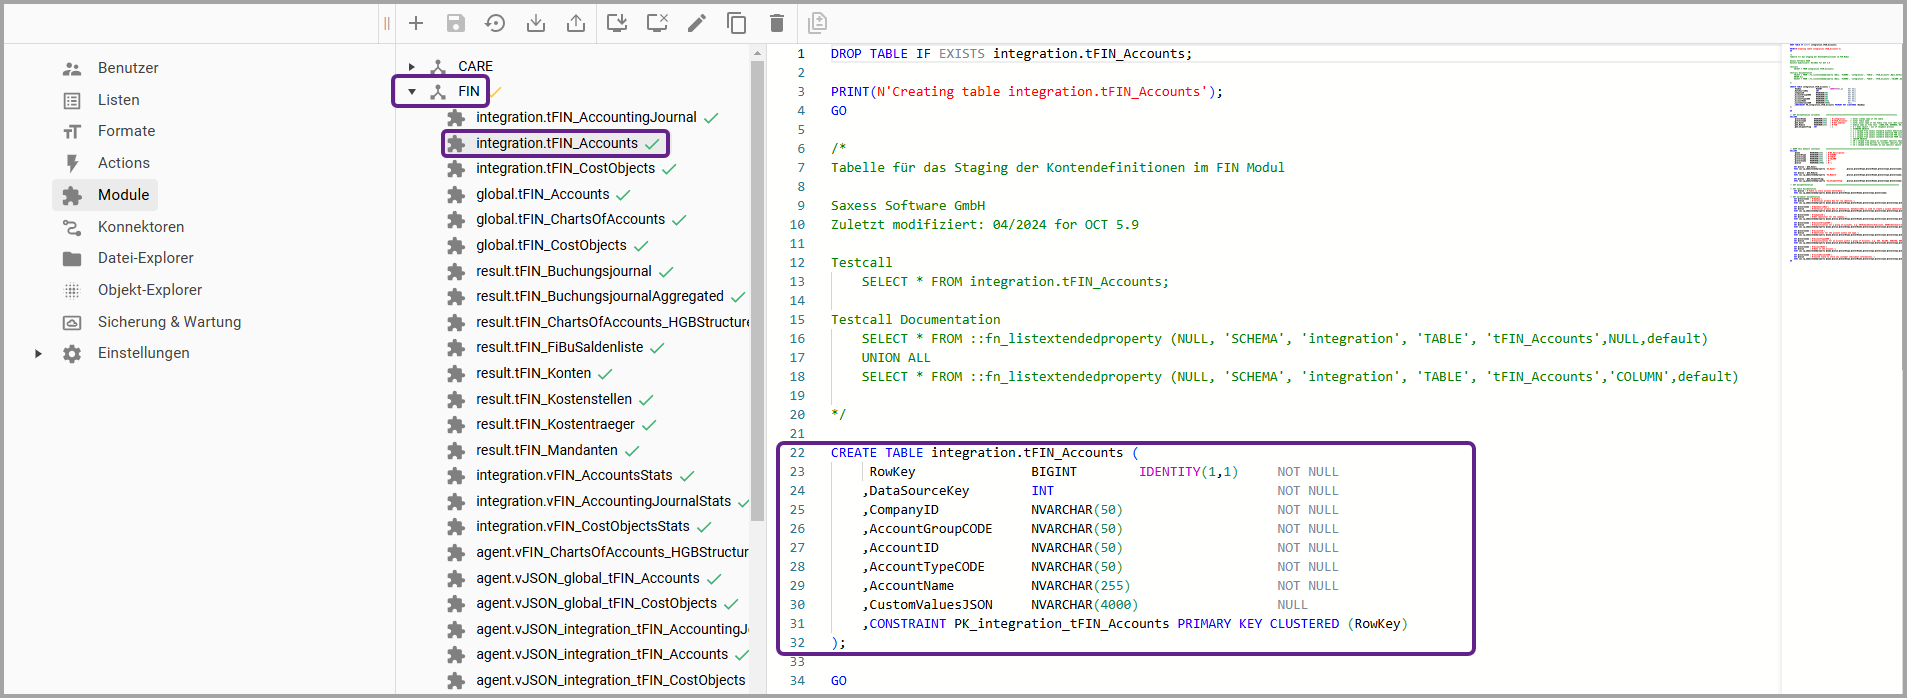The width and height of the screenshot is (1907, 698).
Task: Select integration.tFIN_CostObjects in the tree
Action: (565, 169)
